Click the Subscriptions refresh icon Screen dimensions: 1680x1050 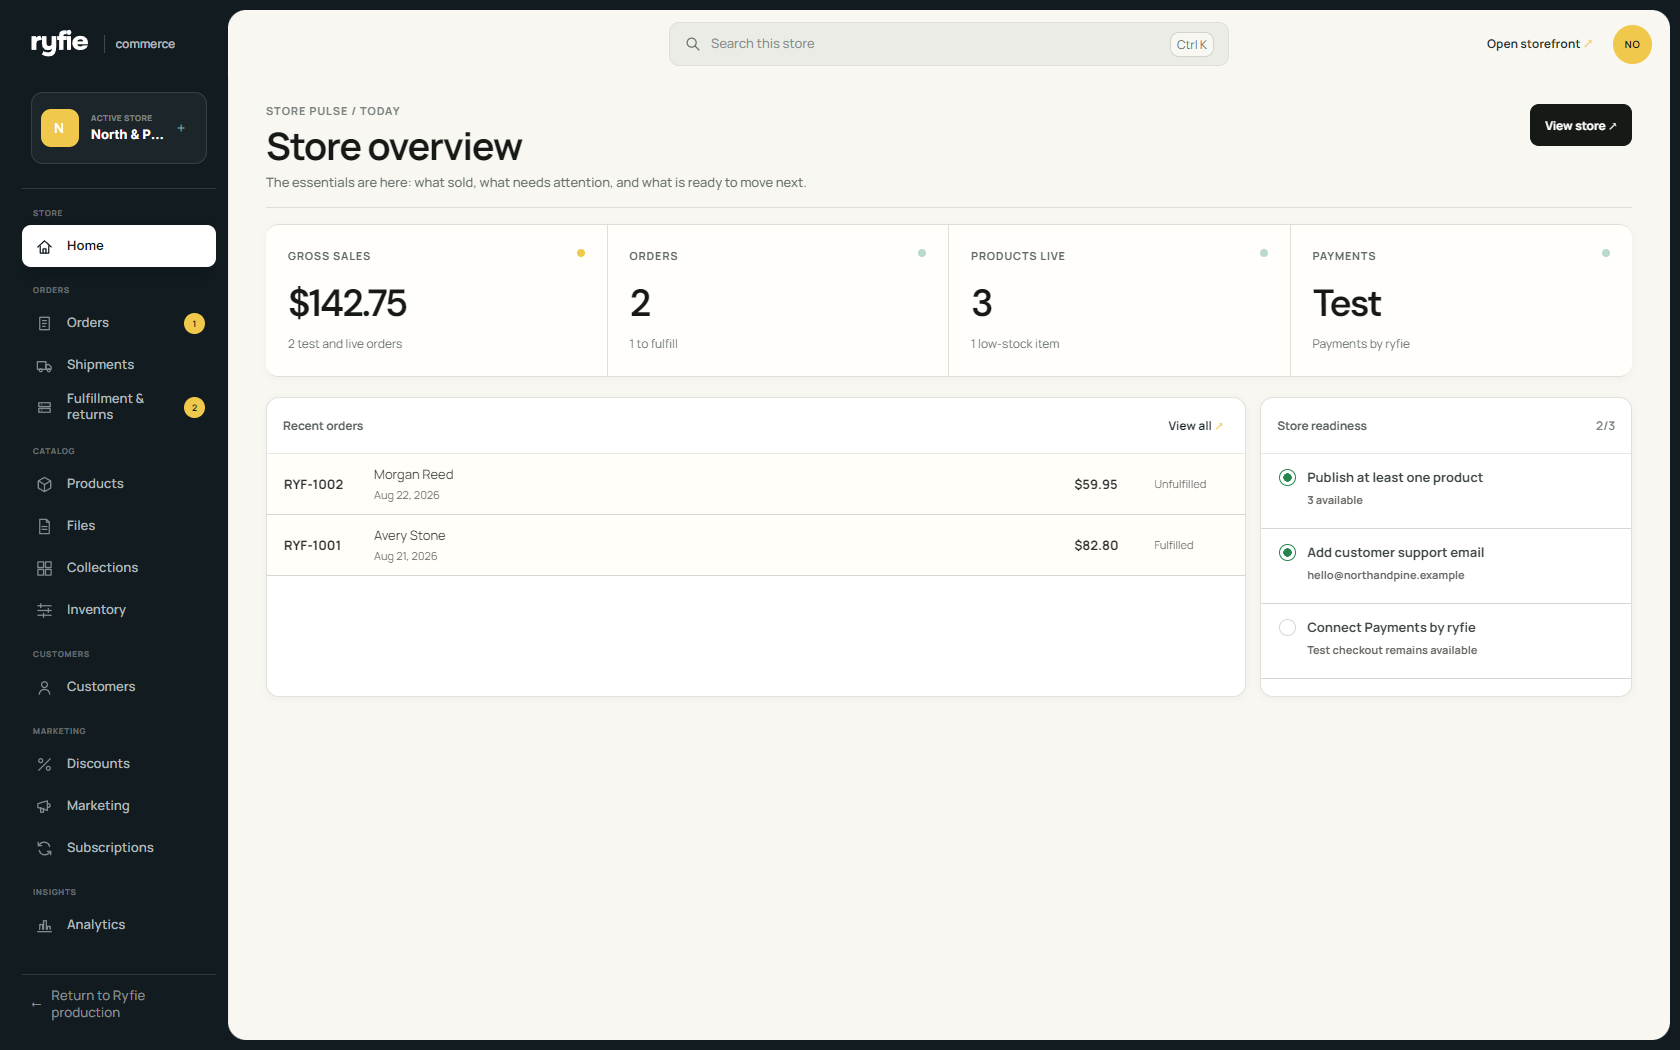(x=44, y=848)
